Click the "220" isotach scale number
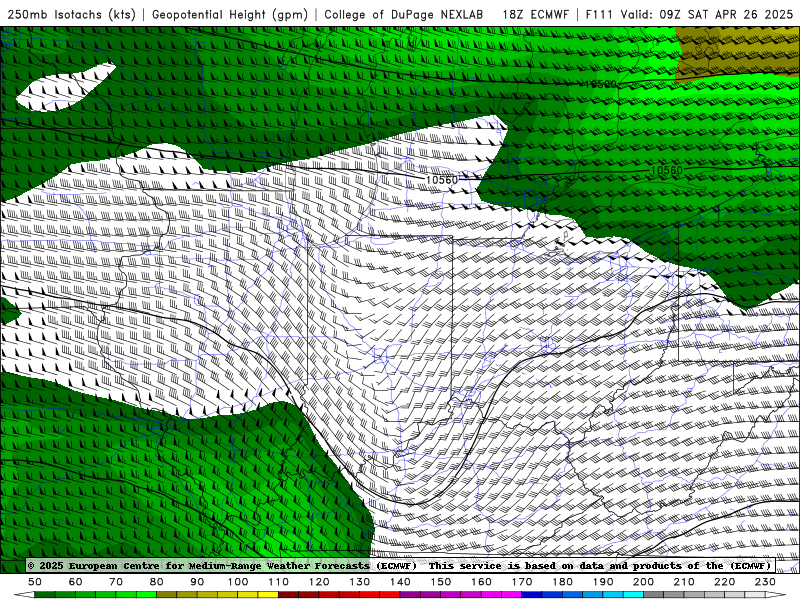The width and height of the screenshot is (800, 600). click(724, 582)
